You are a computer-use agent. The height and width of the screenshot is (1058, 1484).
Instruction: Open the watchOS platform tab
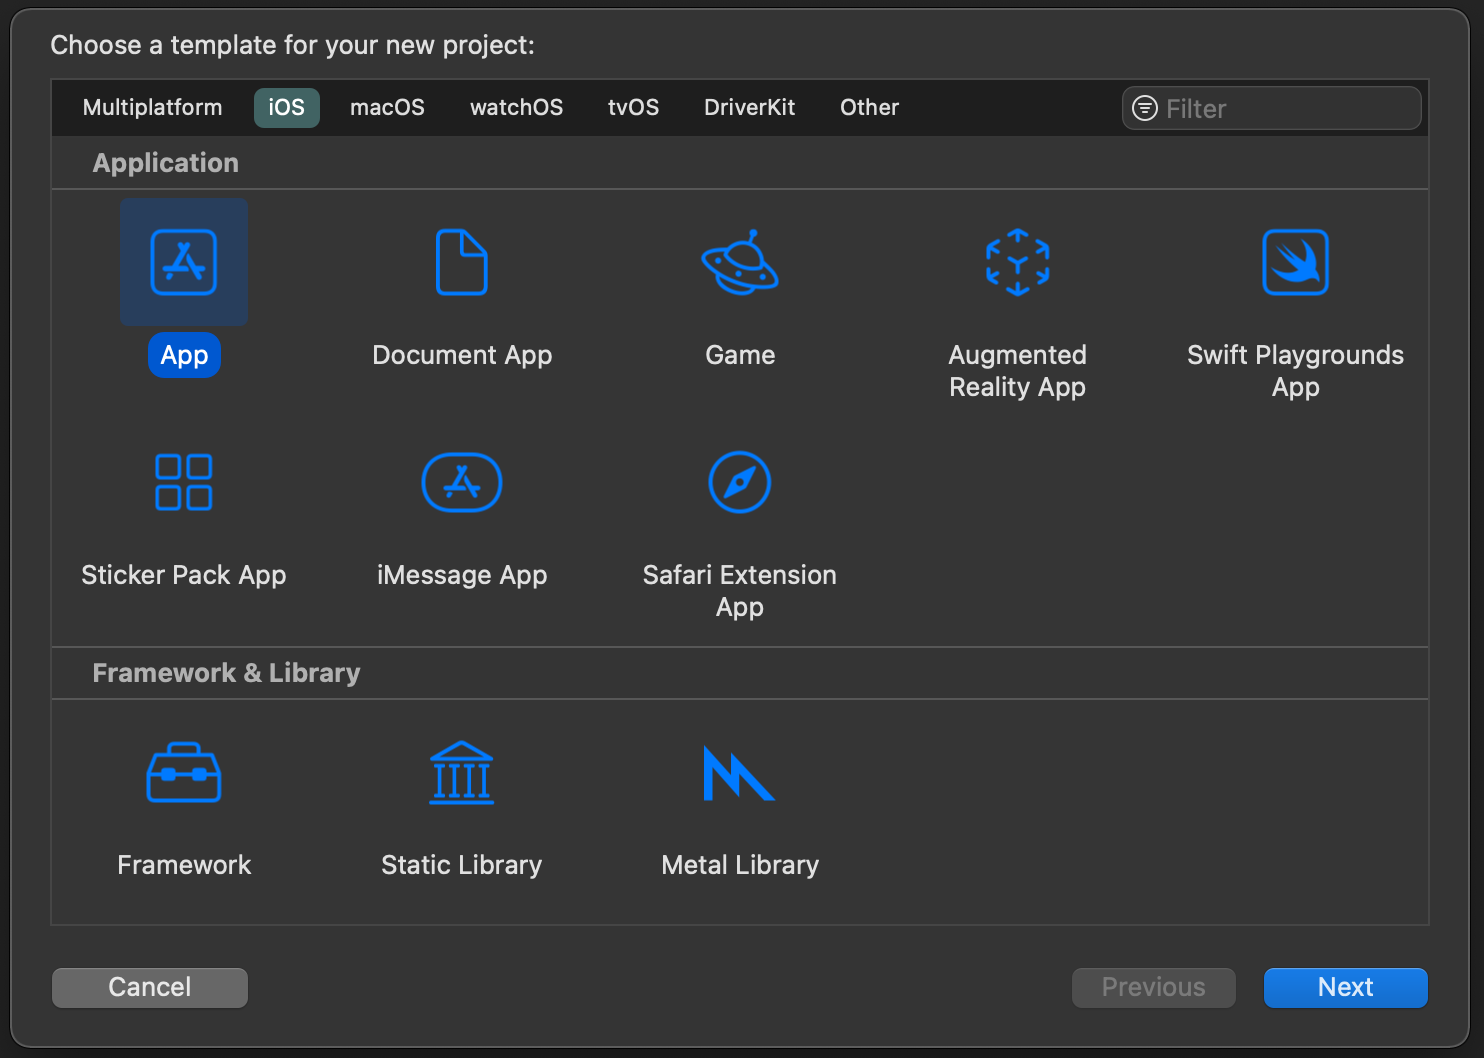click(x=516, y=108)
